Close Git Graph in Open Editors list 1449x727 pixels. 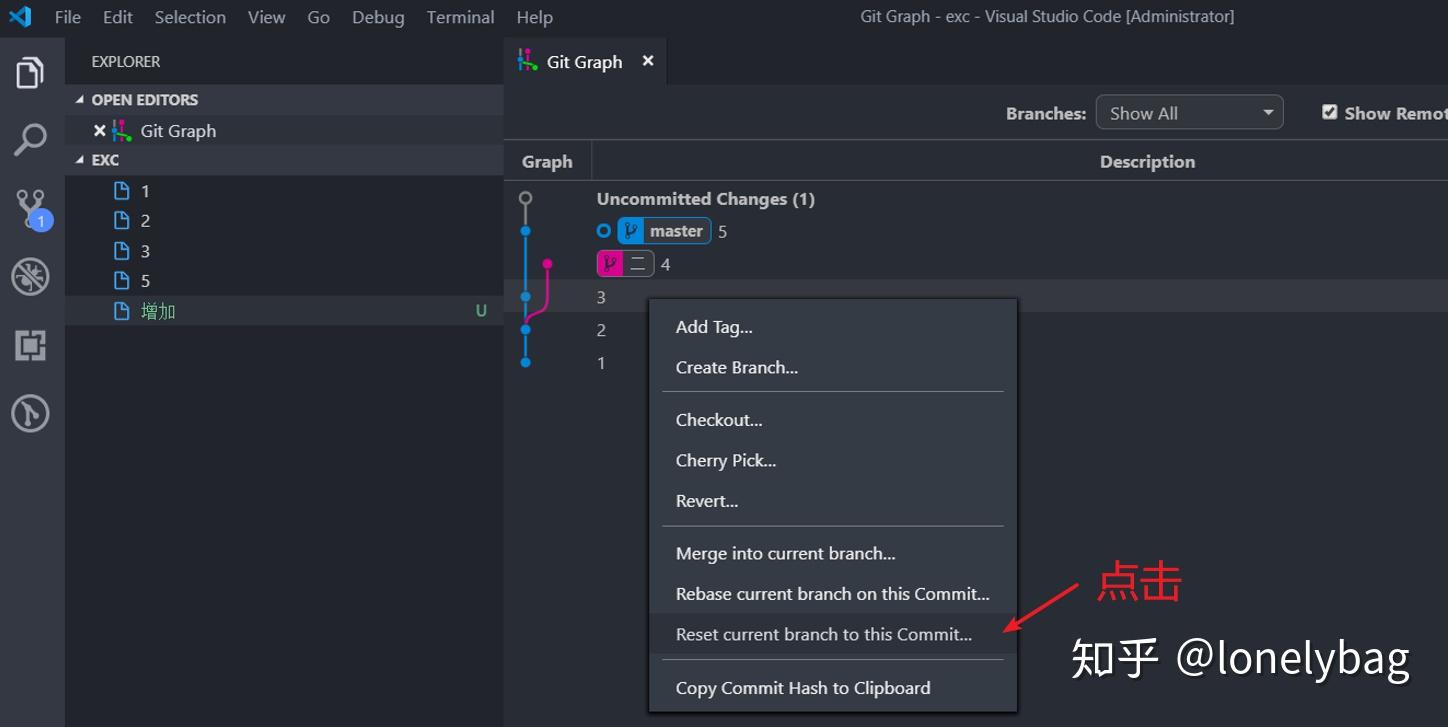[99, 130]
